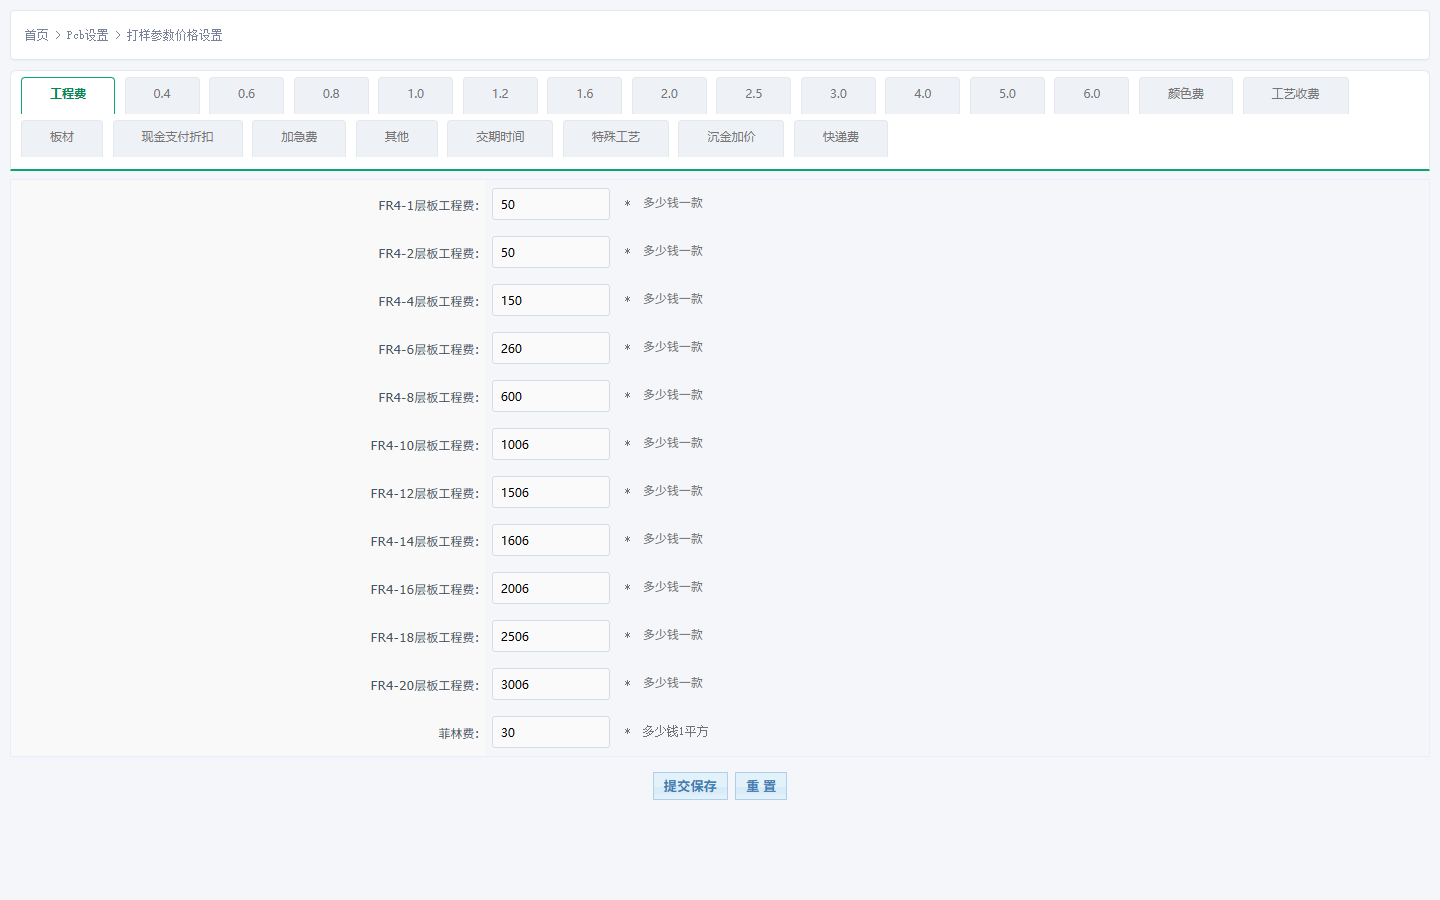
Task: Select the 1.0 thickness tab
Action: coord(415,95)
